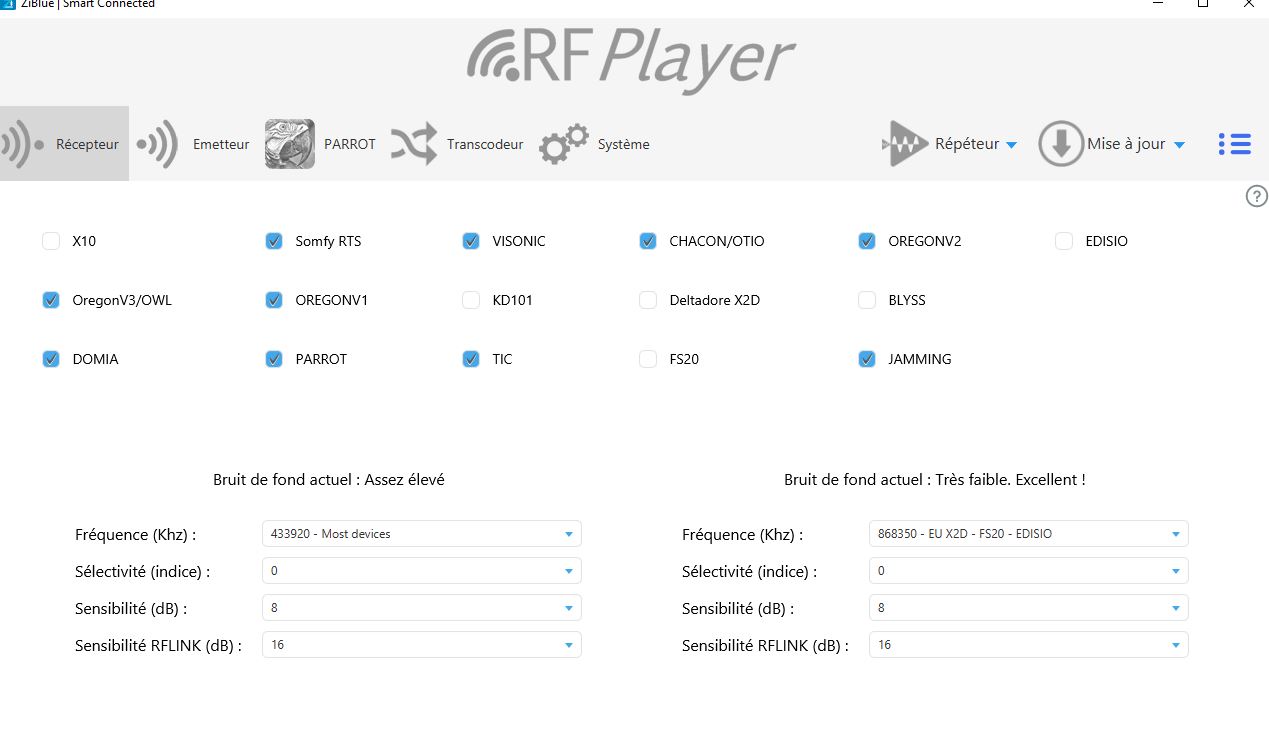The image size is (1269, 735).
Task: Switch to the Récepteur tab label
Action: 87,144
